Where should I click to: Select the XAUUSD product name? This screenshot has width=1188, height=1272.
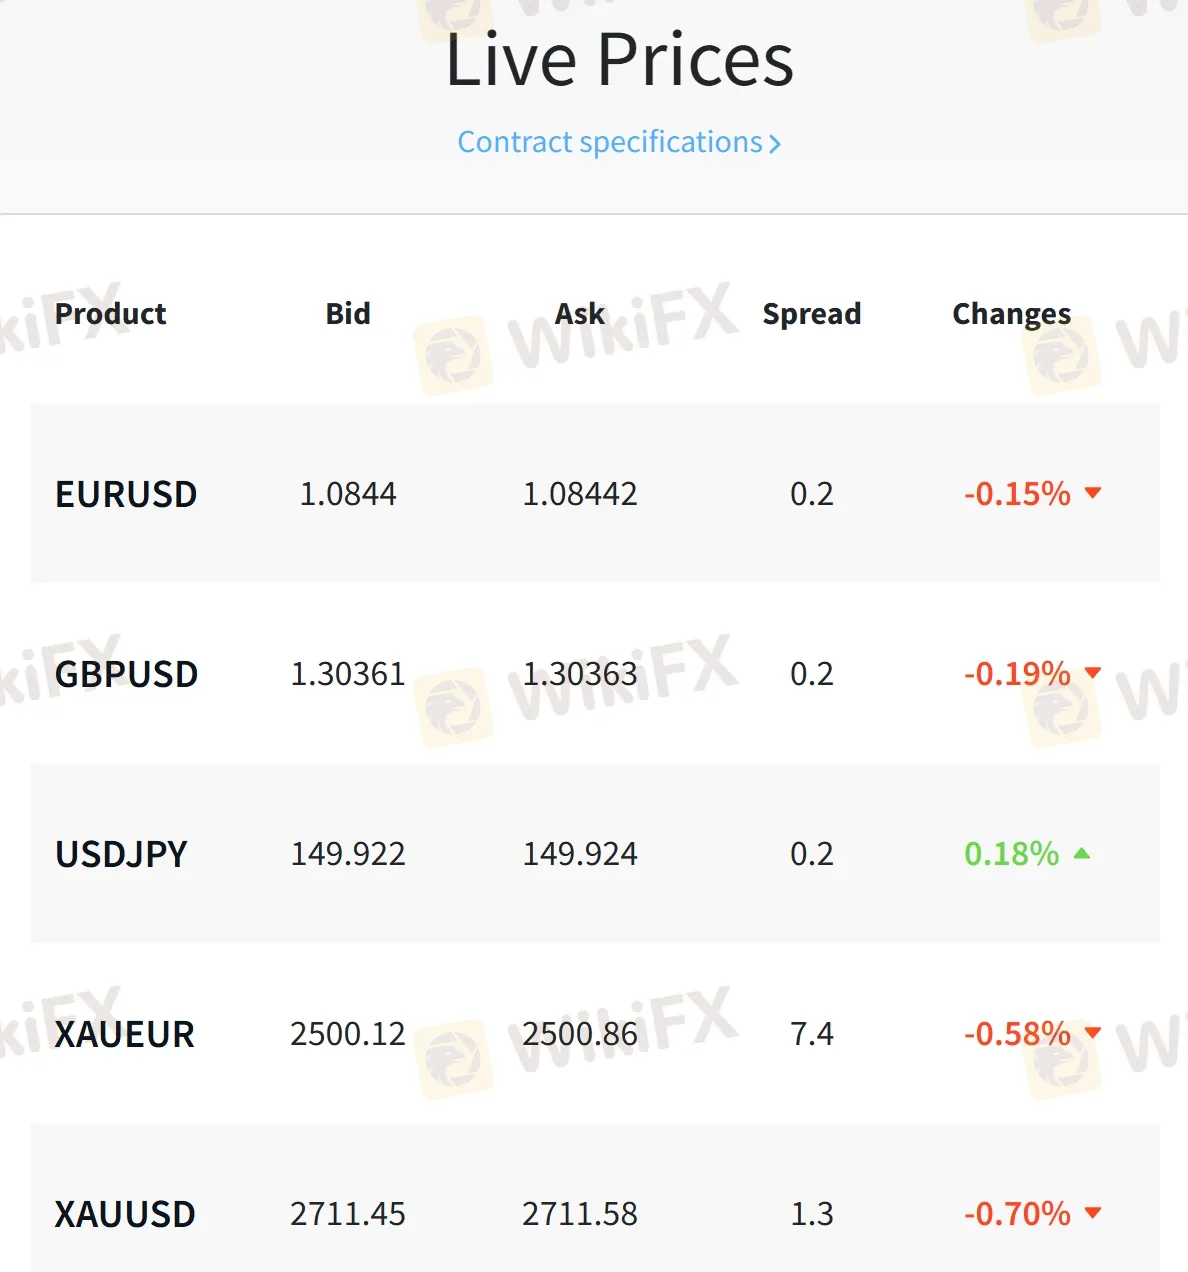point(125,1214)
